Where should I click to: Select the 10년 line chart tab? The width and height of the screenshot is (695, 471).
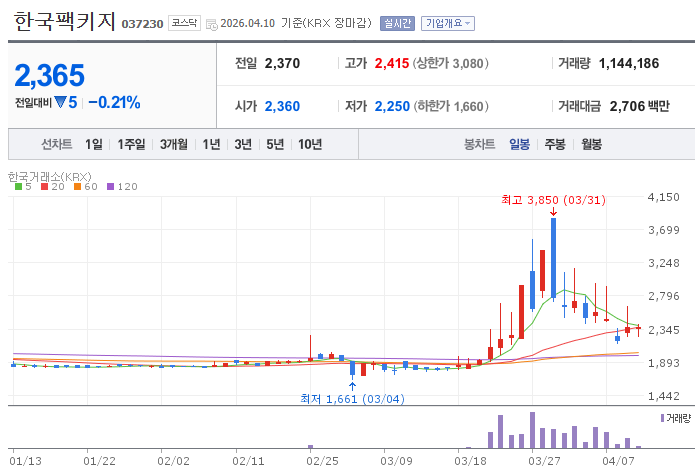tap(310, 144)
